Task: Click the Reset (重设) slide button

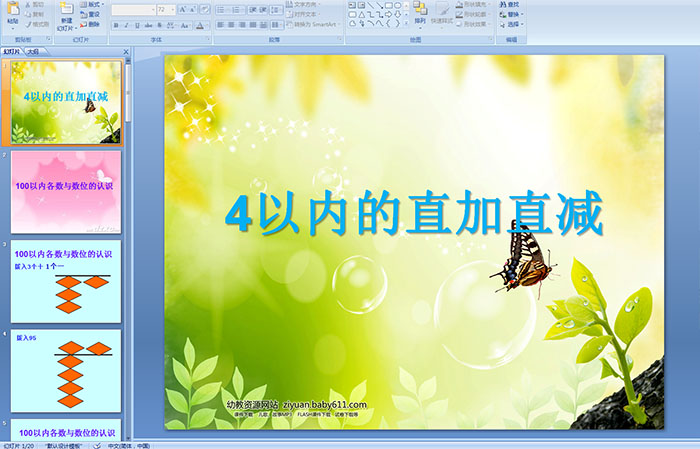Action: pos(90,14)
